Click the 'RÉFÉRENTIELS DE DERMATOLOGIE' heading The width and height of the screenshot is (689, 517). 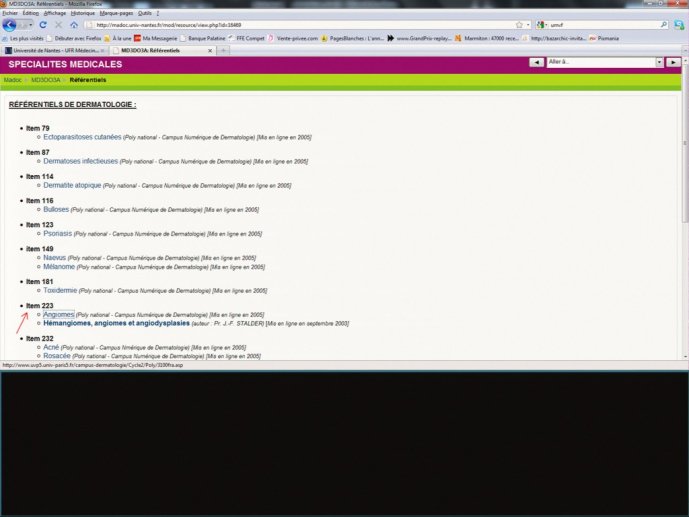(x=73, y=105)
